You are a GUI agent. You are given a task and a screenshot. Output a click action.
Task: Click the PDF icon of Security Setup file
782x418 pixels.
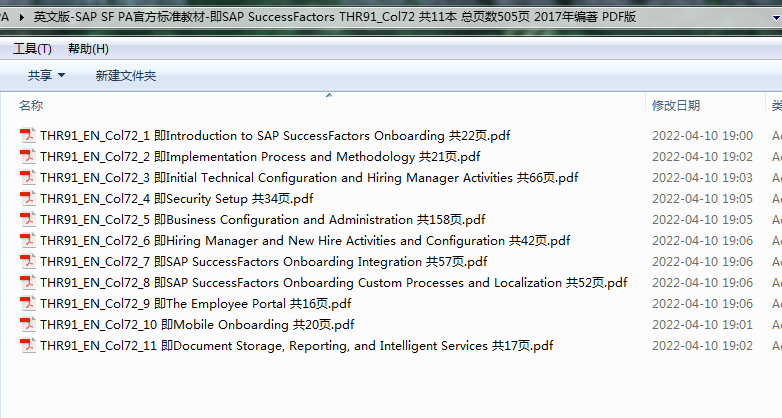click(27, 199)
